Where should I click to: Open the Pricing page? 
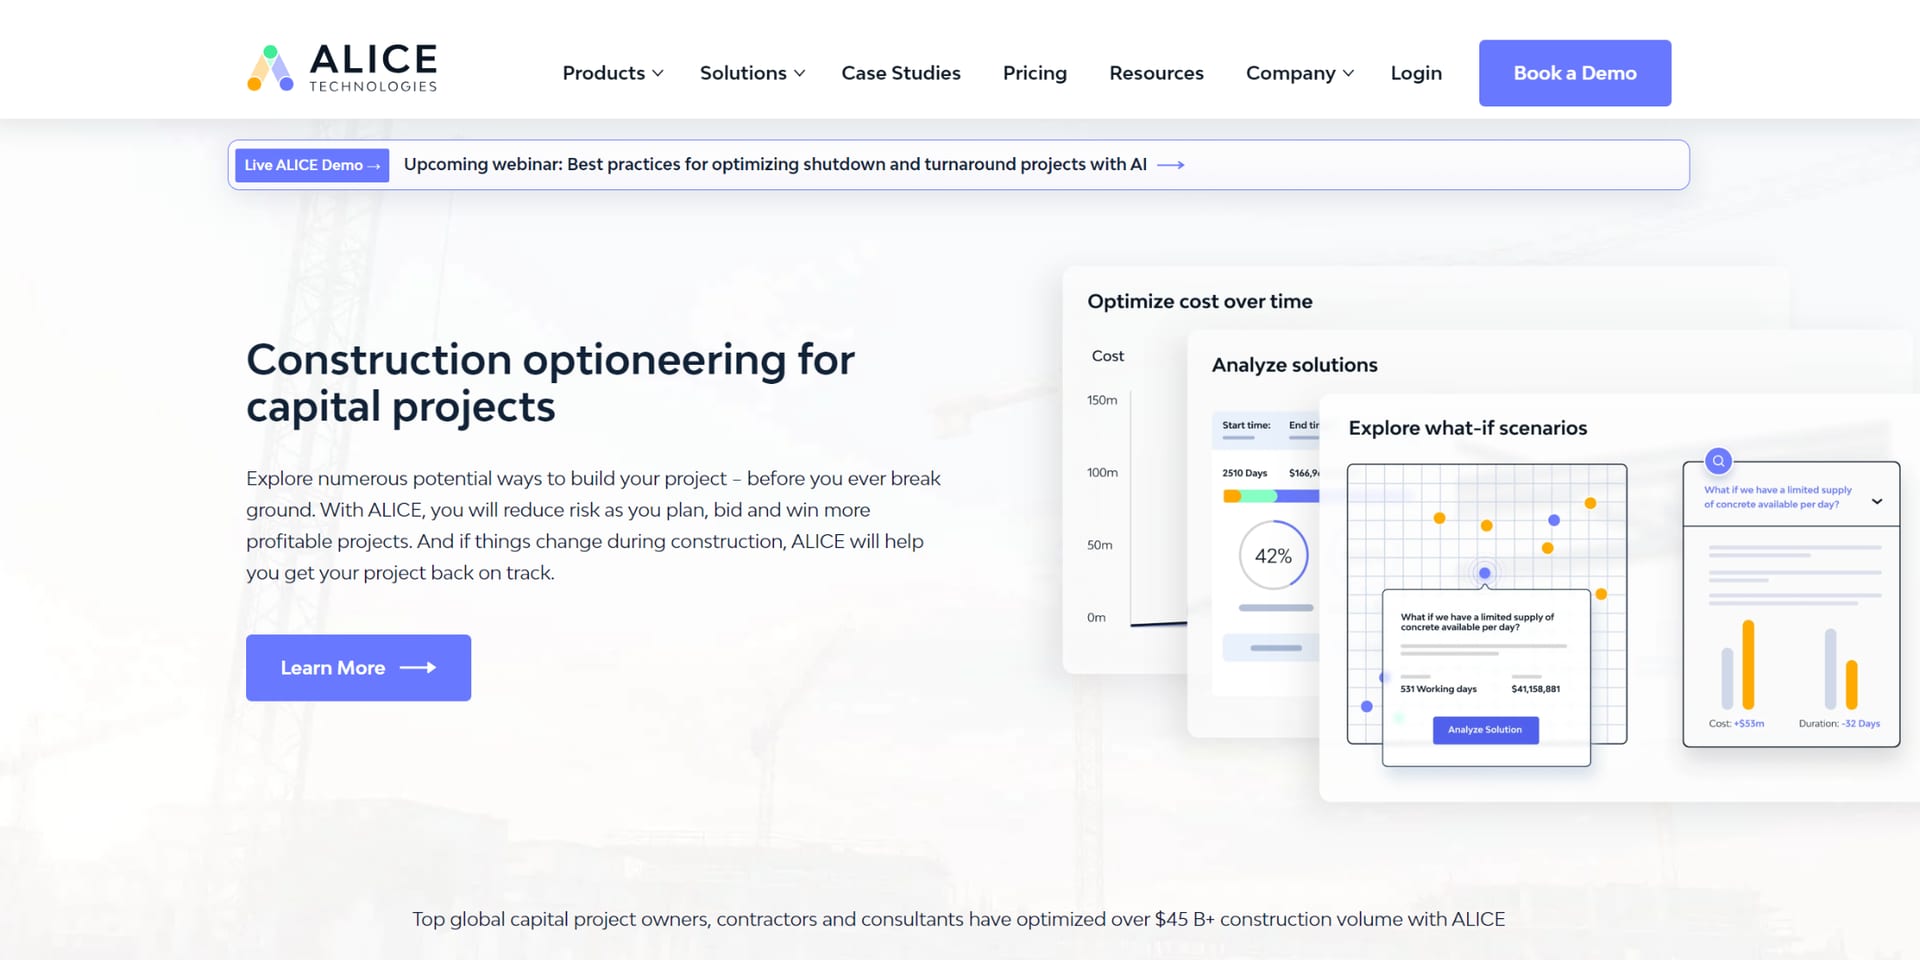click(x=1035, y=73)
